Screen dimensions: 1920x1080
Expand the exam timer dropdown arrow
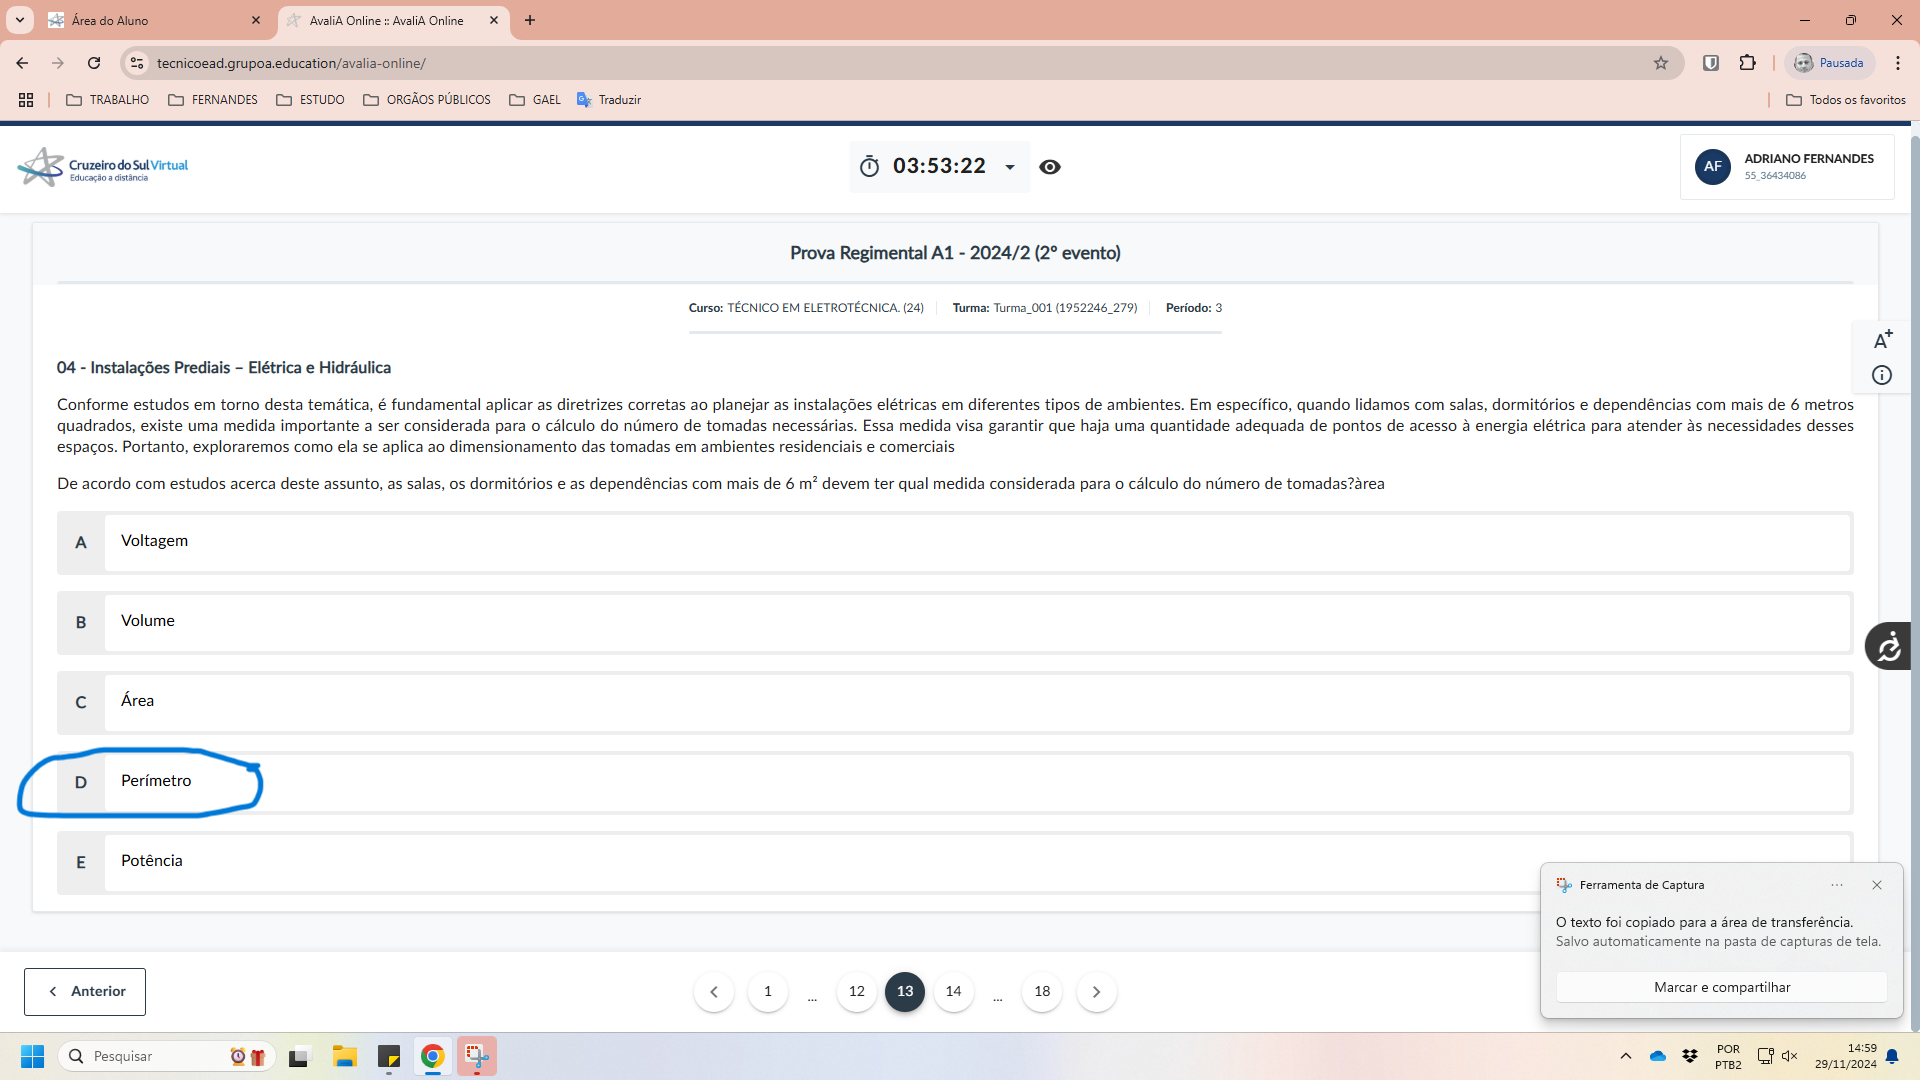[1010, 167]
